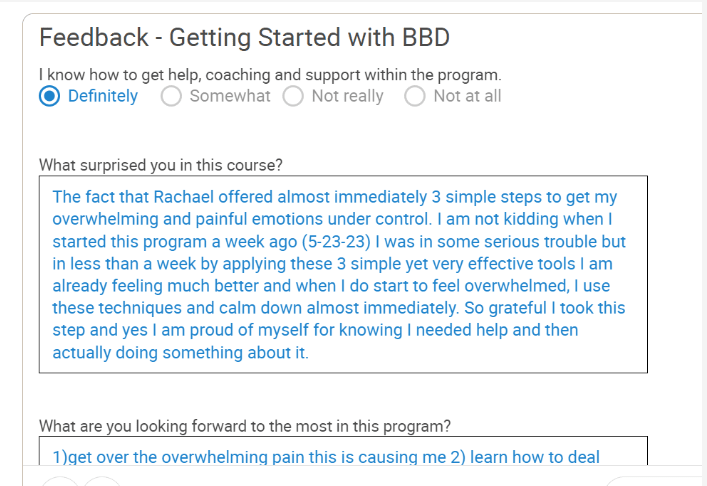Click the Not really label text

(348, 96)
